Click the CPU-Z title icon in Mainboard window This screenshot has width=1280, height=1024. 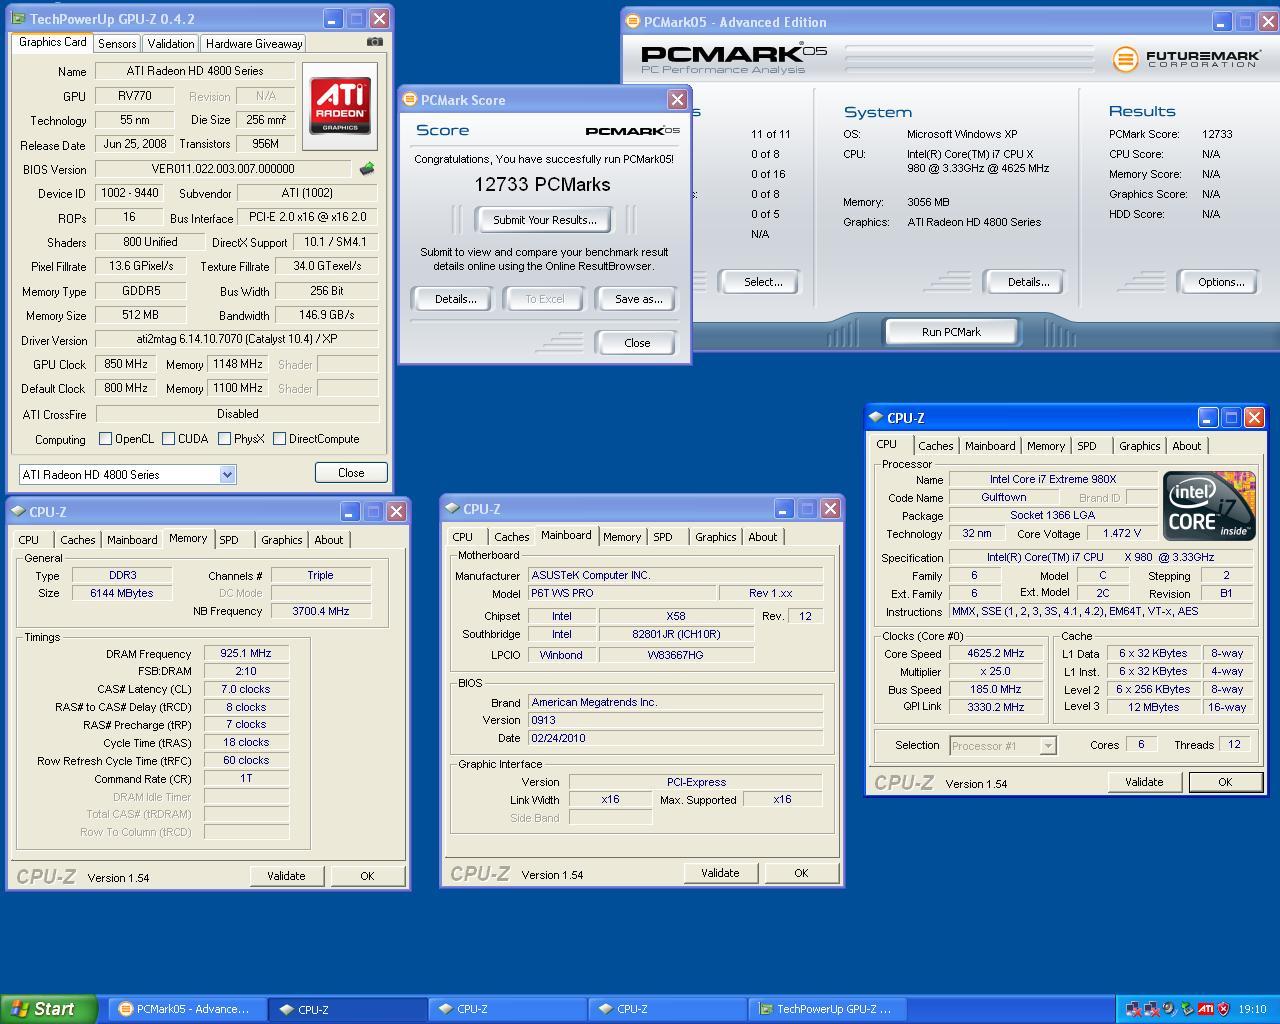click(x=453, y=509)
